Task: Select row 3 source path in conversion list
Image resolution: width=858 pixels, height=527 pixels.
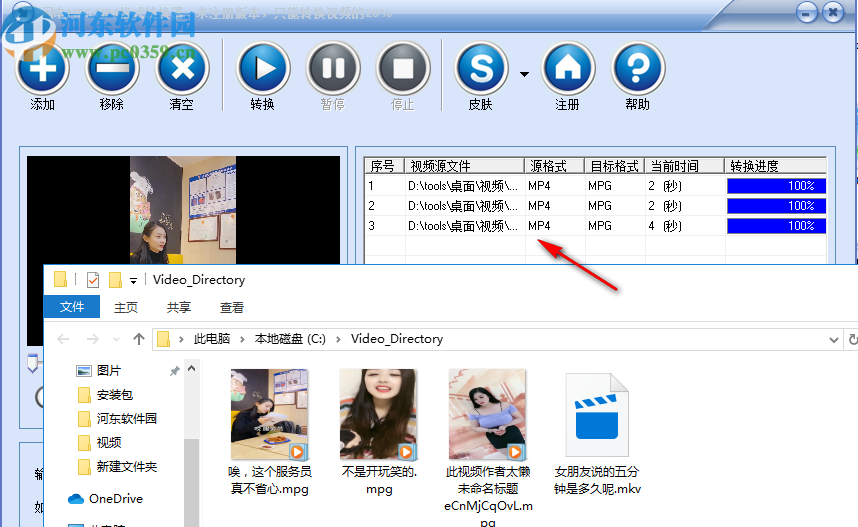Action: tap(463, 225)
